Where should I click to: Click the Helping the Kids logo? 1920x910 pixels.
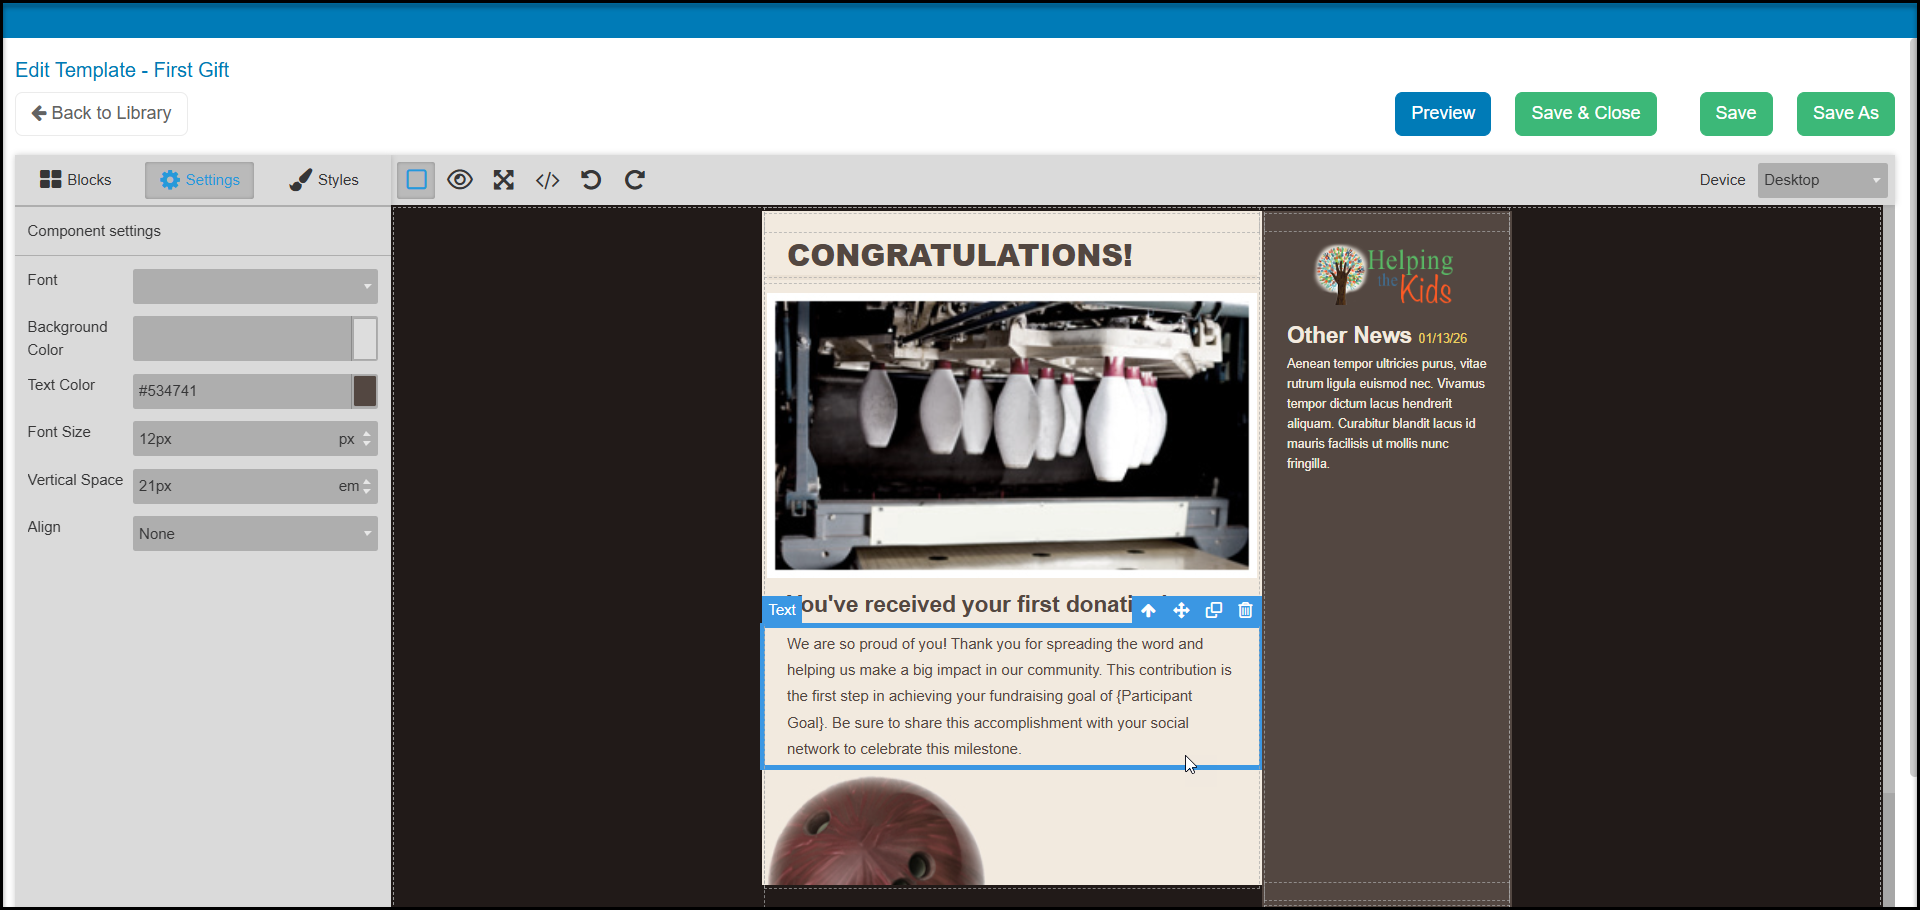click(x=1384, y=274)
